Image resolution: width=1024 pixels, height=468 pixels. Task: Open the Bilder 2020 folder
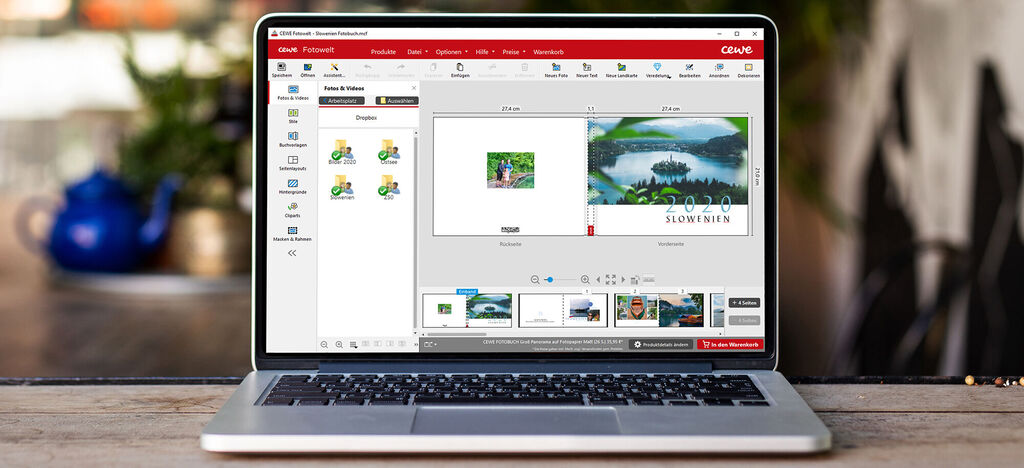[x=342, y=152]
